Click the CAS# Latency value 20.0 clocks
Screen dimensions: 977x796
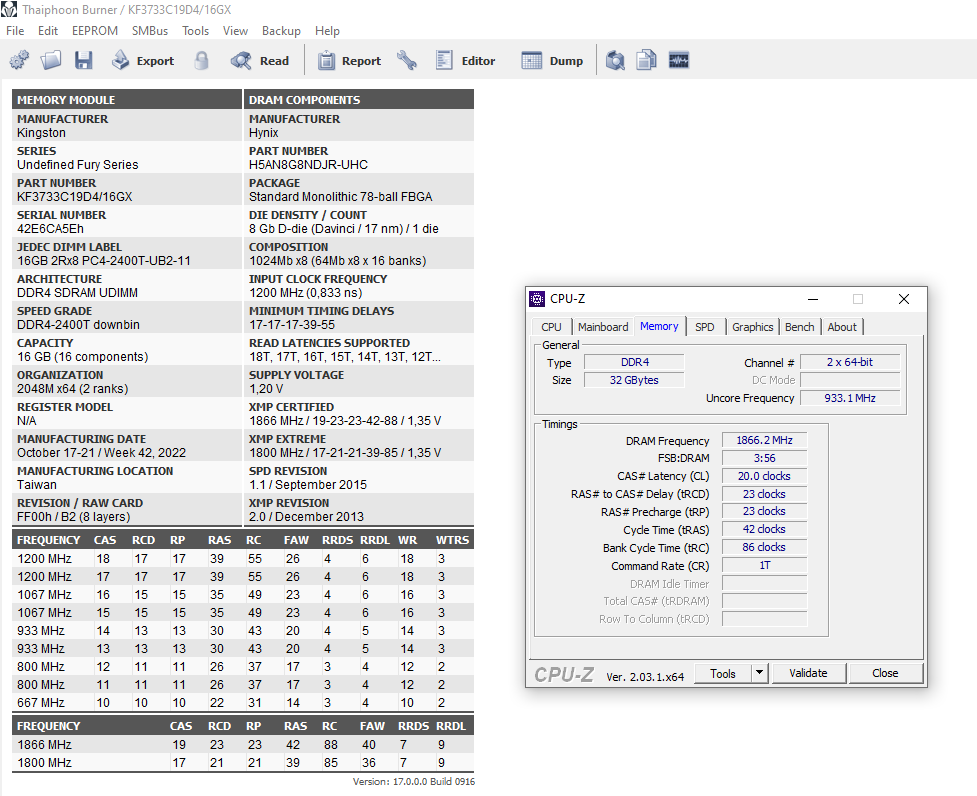pyautogui.click(x=765, y=476)
